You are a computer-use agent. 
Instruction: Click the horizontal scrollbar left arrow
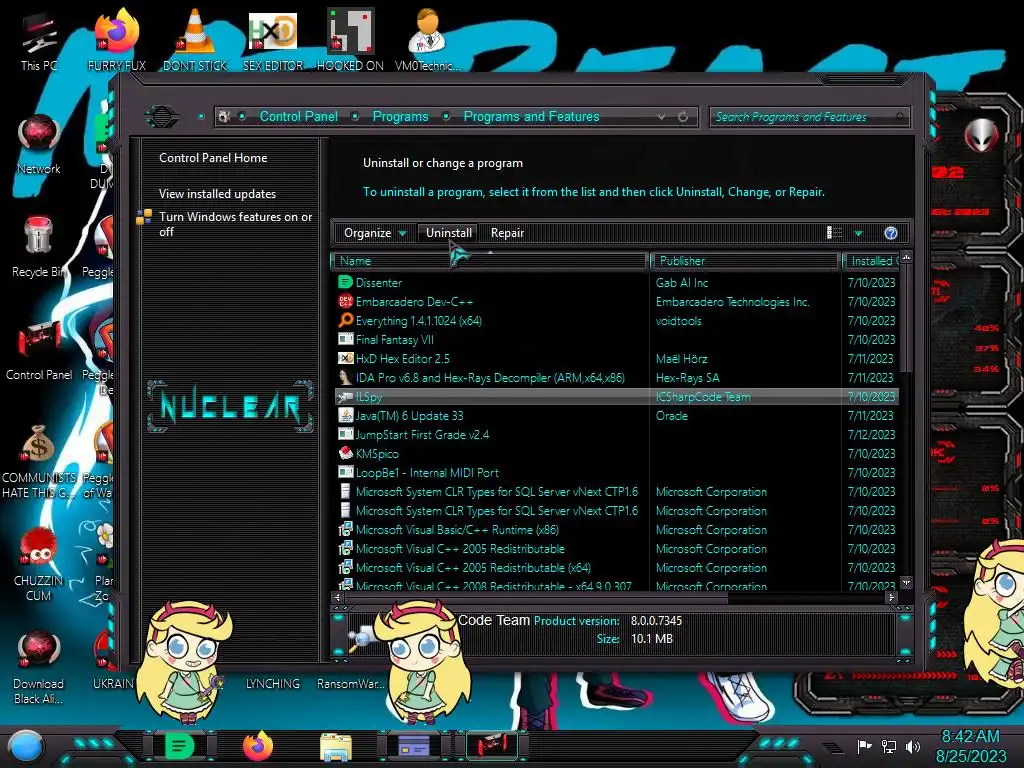point(338,597)
